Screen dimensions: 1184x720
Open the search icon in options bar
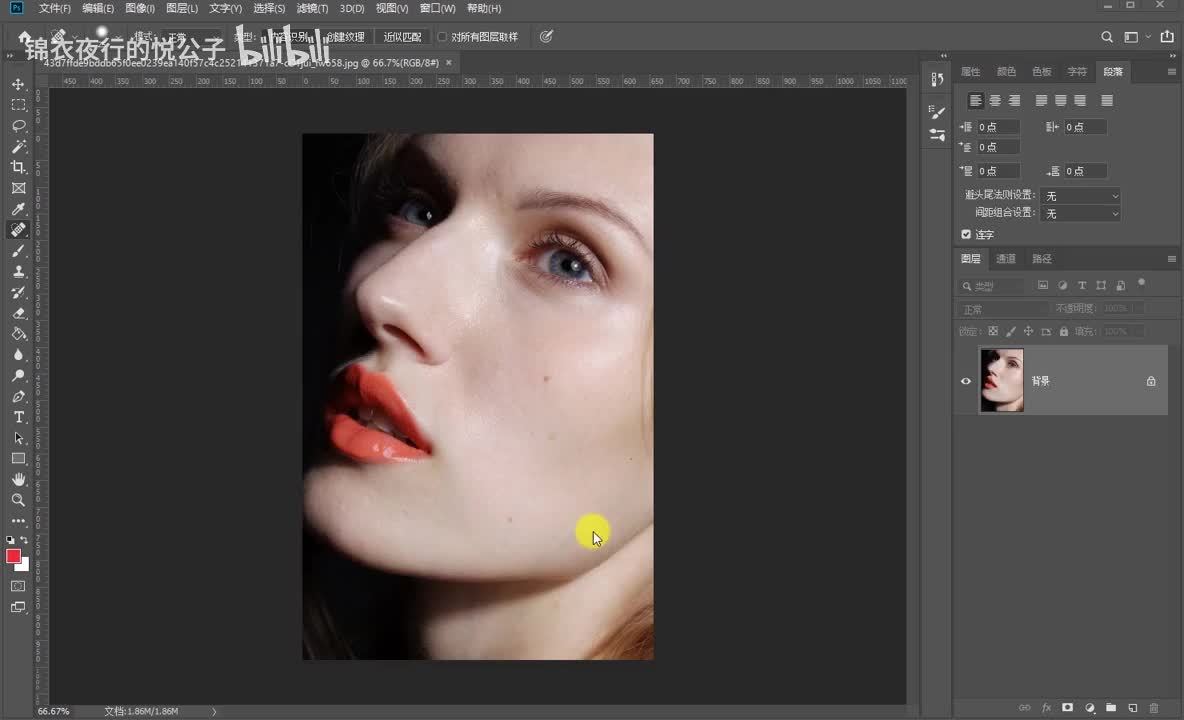[1107, 36]
